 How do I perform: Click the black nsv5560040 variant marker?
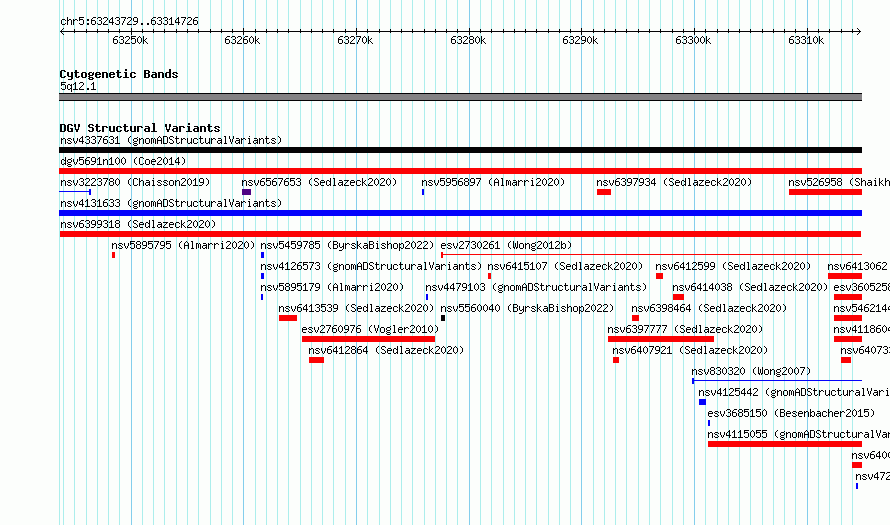(443, 318)
